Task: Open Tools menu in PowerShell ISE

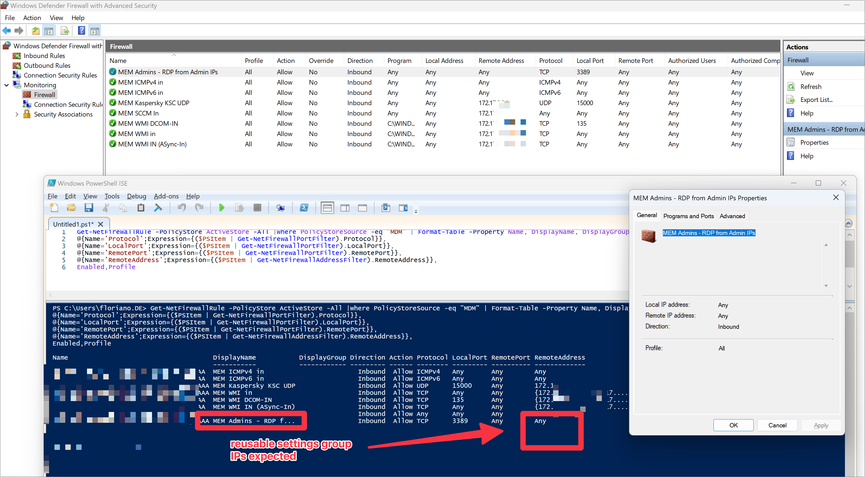Action: (x=112, y=196)
